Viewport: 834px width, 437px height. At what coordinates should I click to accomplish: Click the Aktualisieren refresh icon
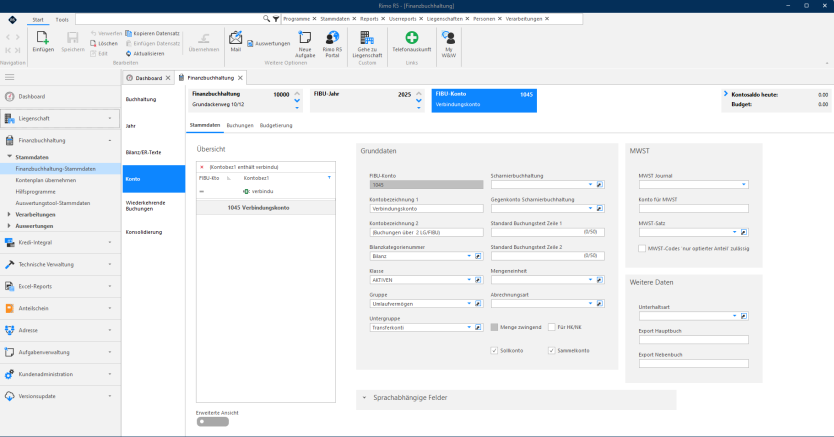pos(128,54)
